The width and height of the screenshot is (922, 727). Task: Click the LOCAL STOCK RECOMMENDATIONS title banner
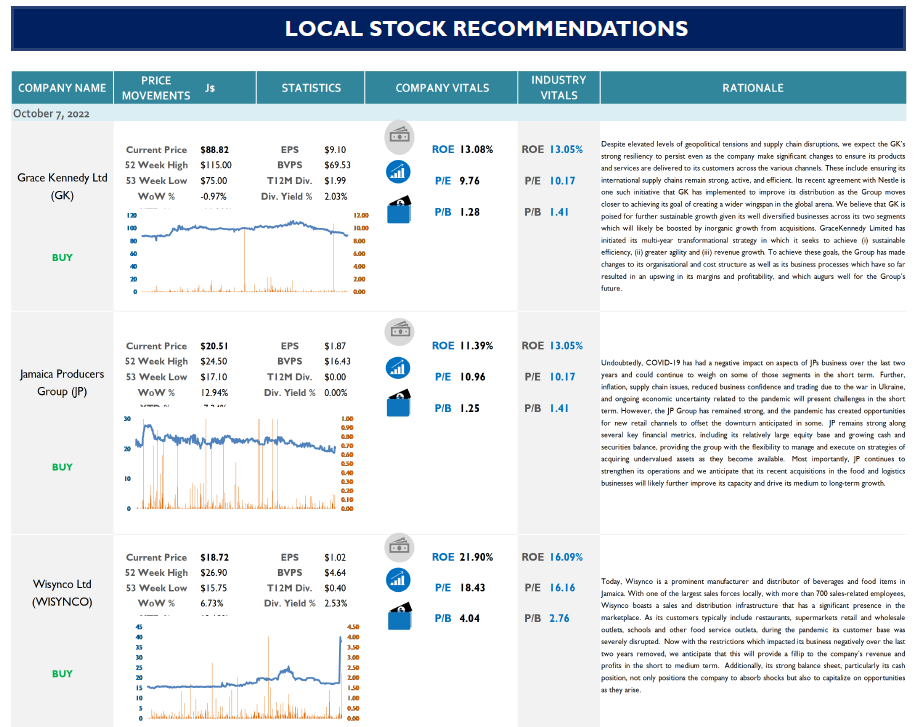point(459,29)
